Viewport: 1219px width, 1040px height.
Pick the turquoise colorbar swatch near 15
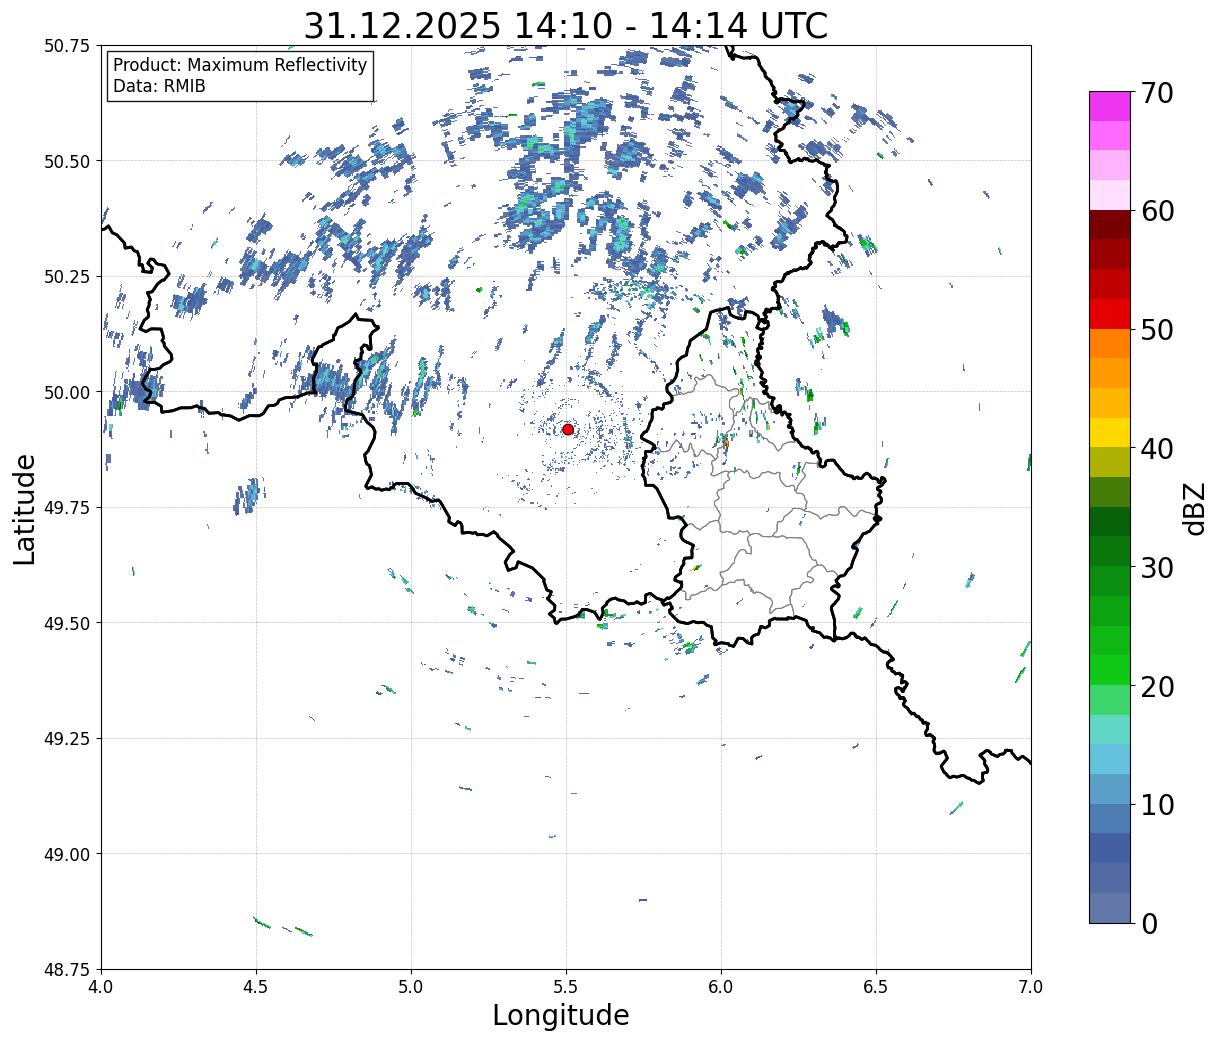click(1110, 729)
